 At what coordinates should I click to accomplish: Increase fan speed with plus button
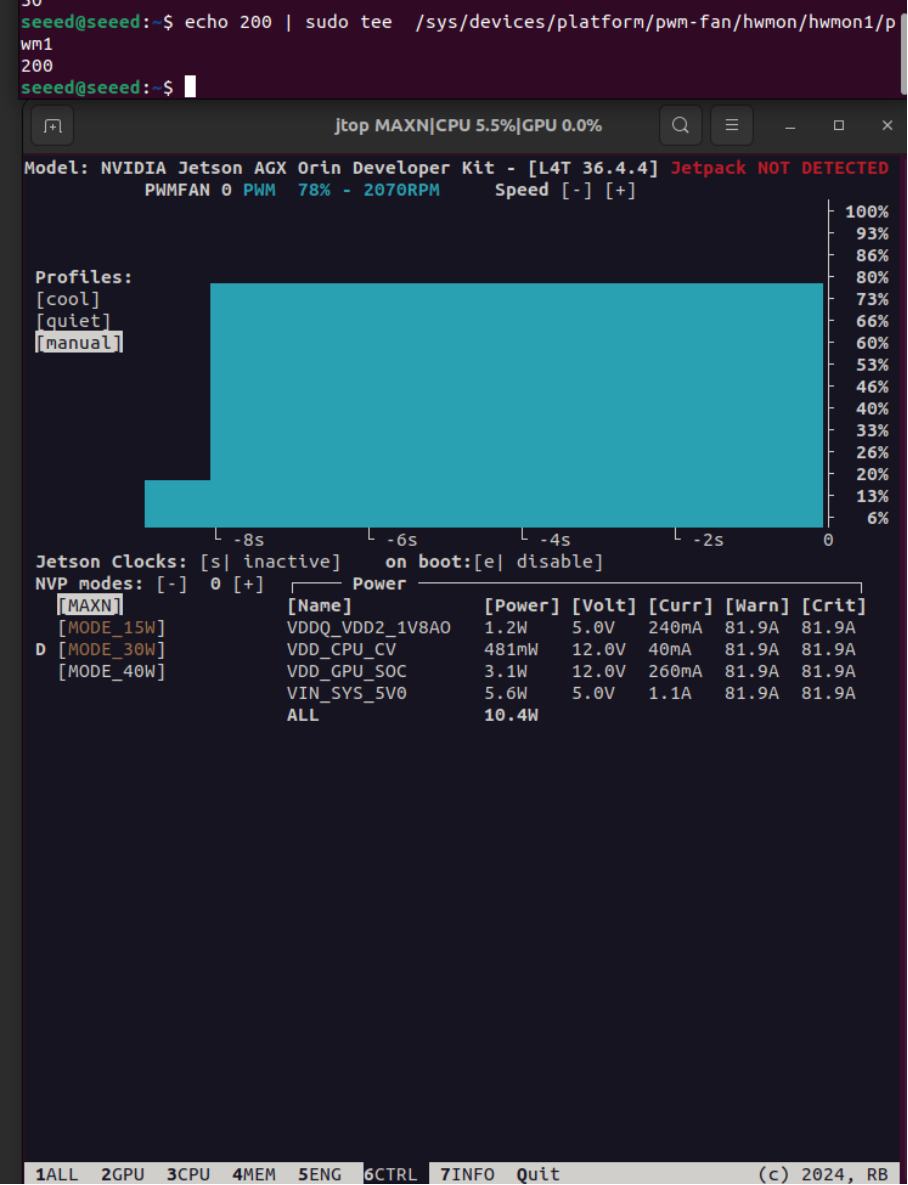(620, 190)
